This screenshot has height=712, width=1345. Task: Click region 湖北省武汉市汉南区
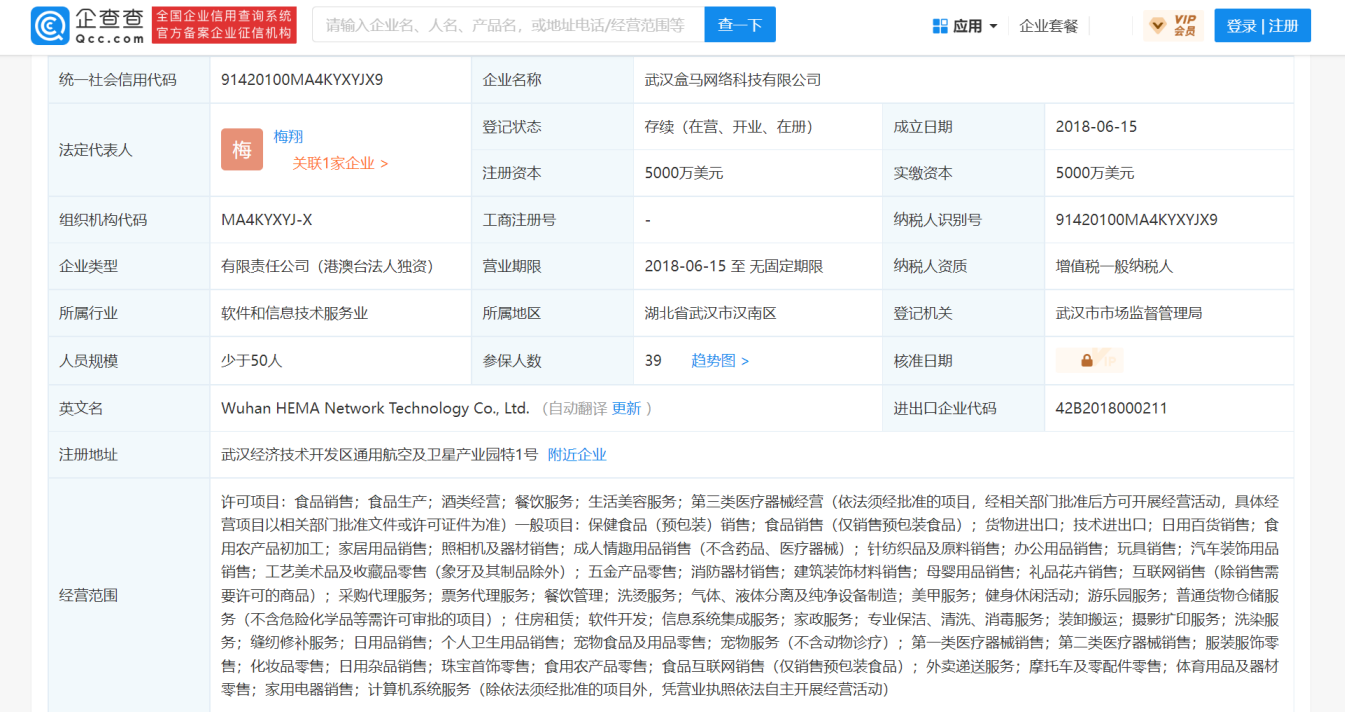(711, 313)
